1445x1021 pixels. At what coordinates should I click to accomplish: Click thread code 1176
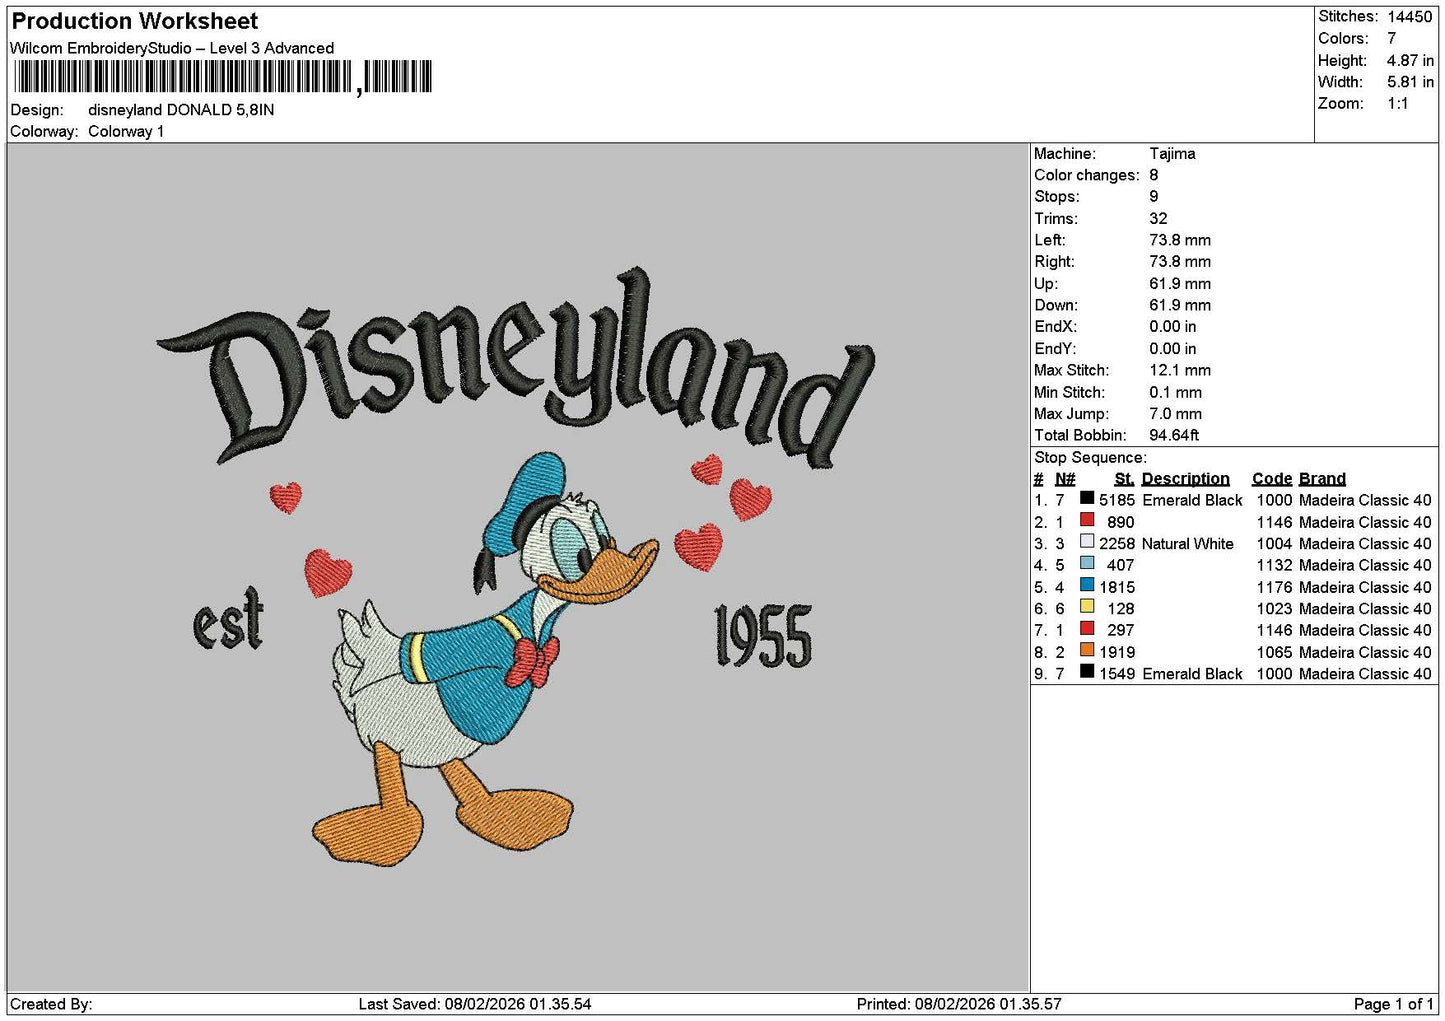(1275, 587)
